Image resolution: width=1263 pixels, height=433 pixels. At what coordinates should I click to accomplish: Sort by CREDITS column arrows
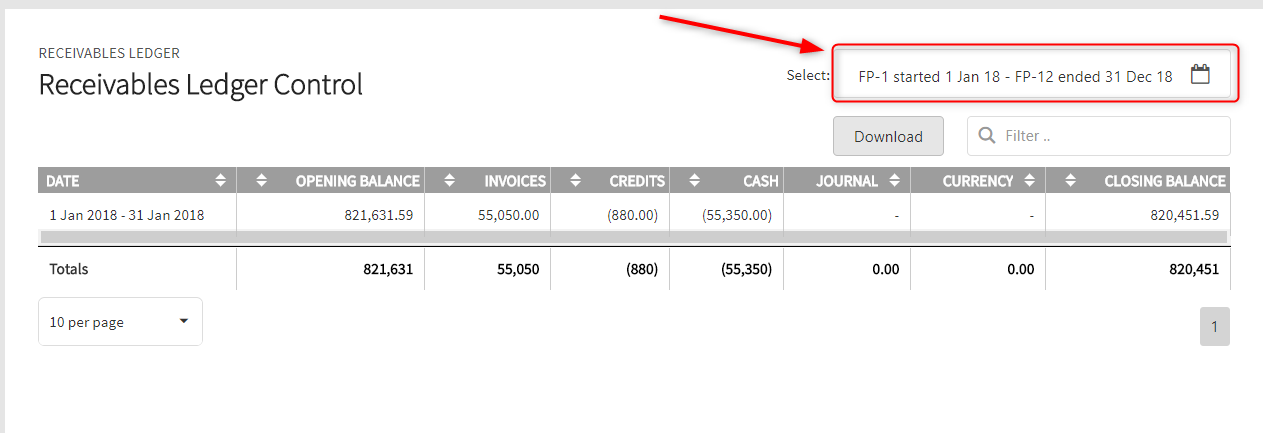575,181
